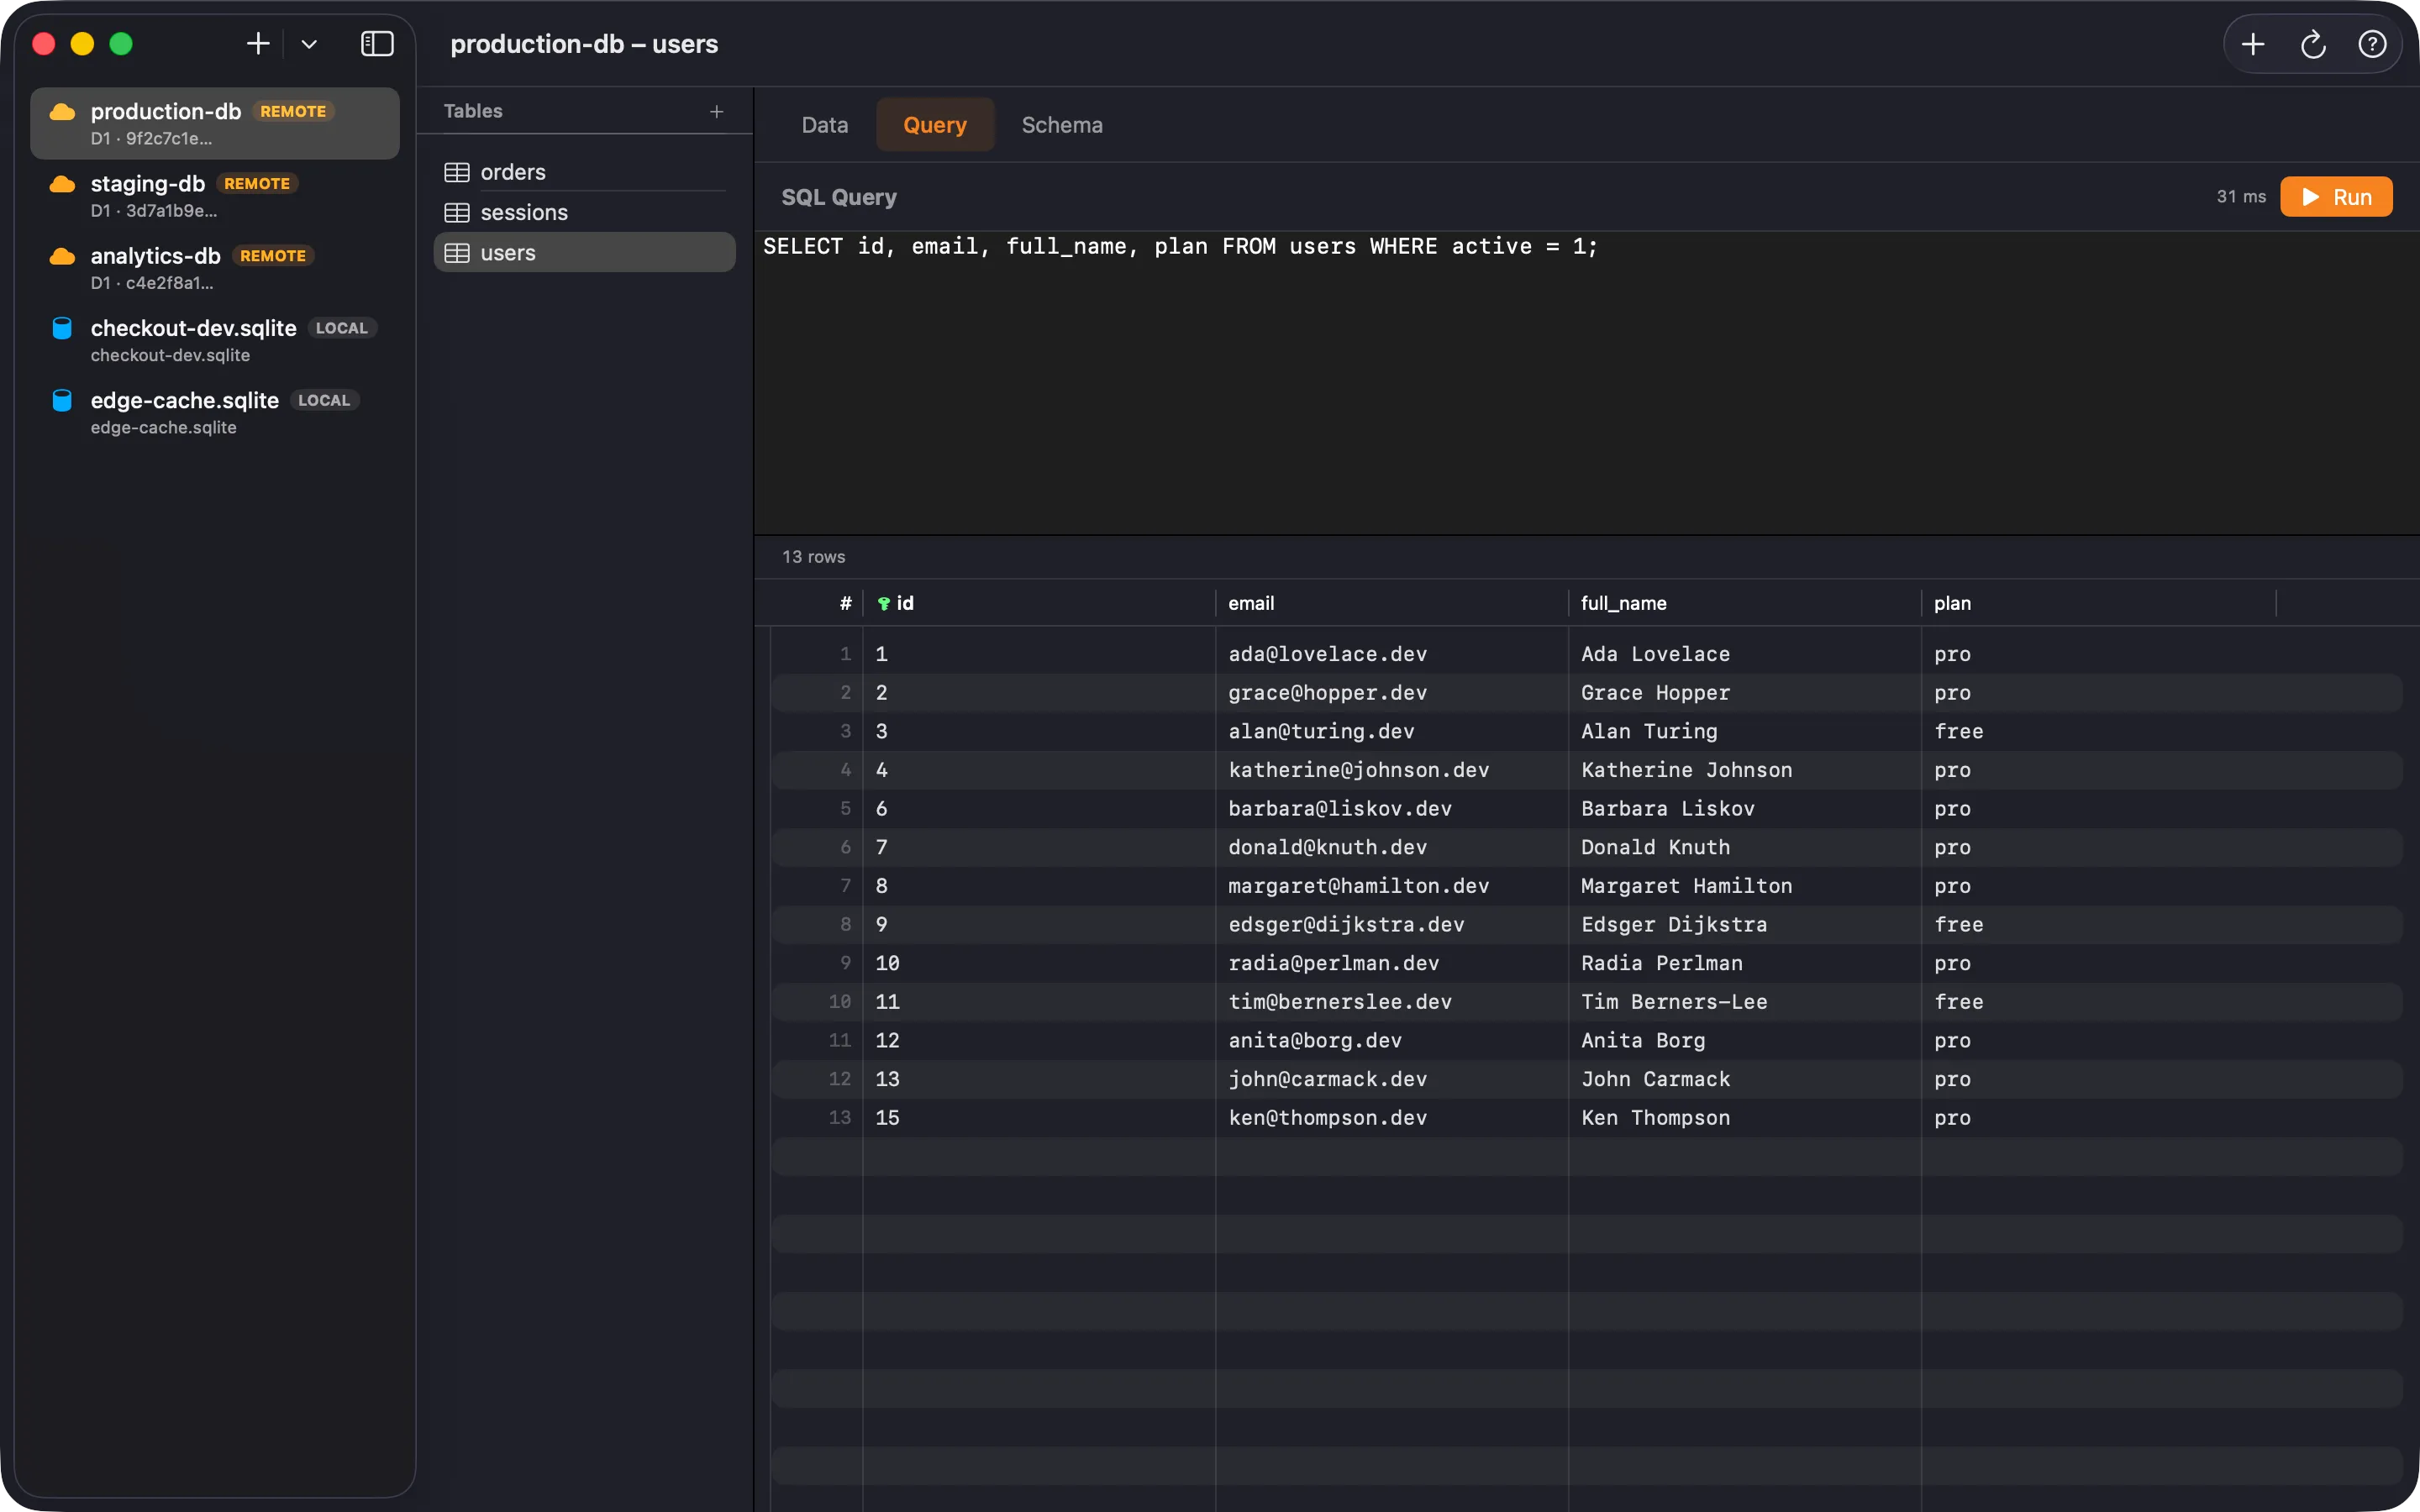Click the new item plus icon in top-right toolbar
This screenshot has width=2420, height=1512.
pyautogui.click(x=2253, y=44)
